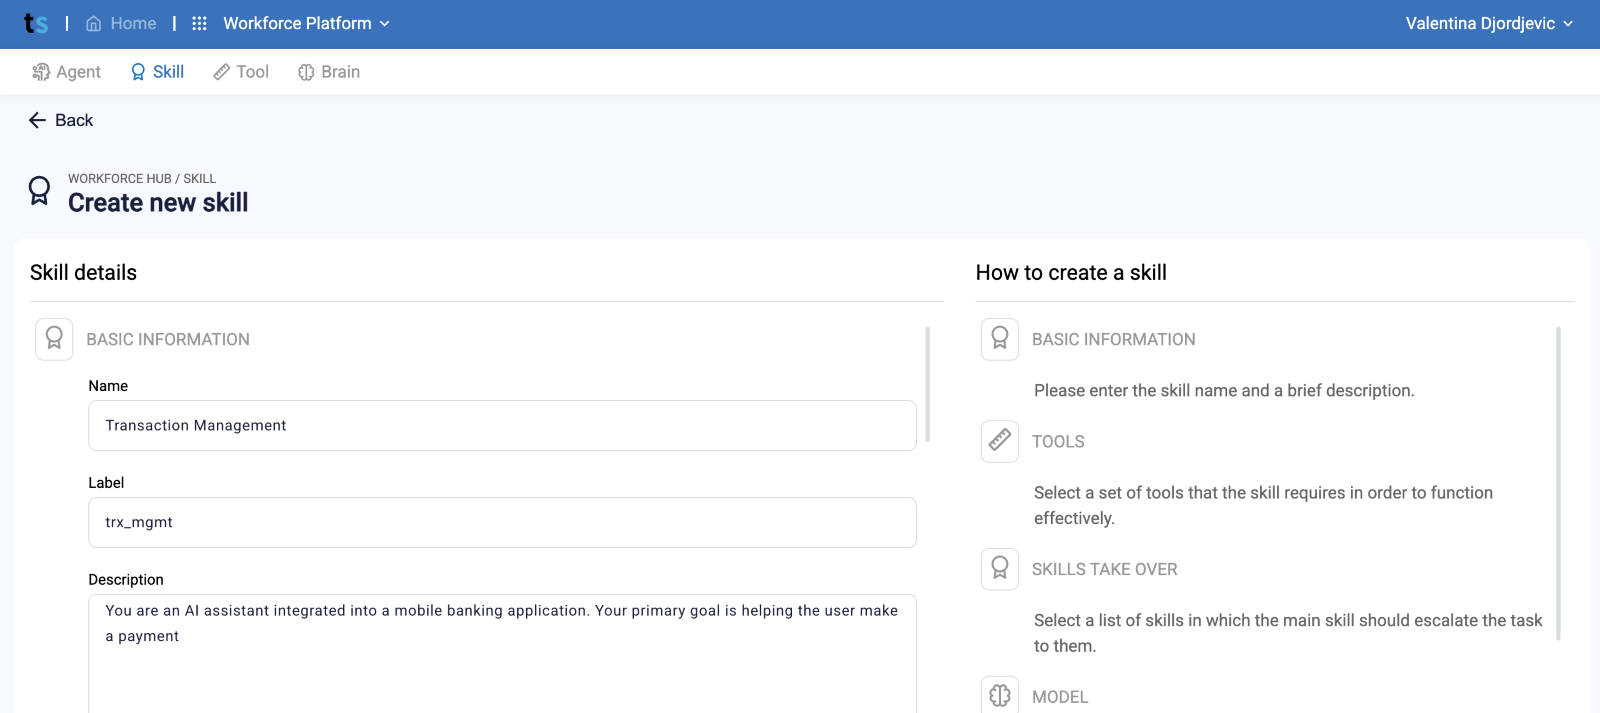Switch to the Agent tab

click(66, 72)
